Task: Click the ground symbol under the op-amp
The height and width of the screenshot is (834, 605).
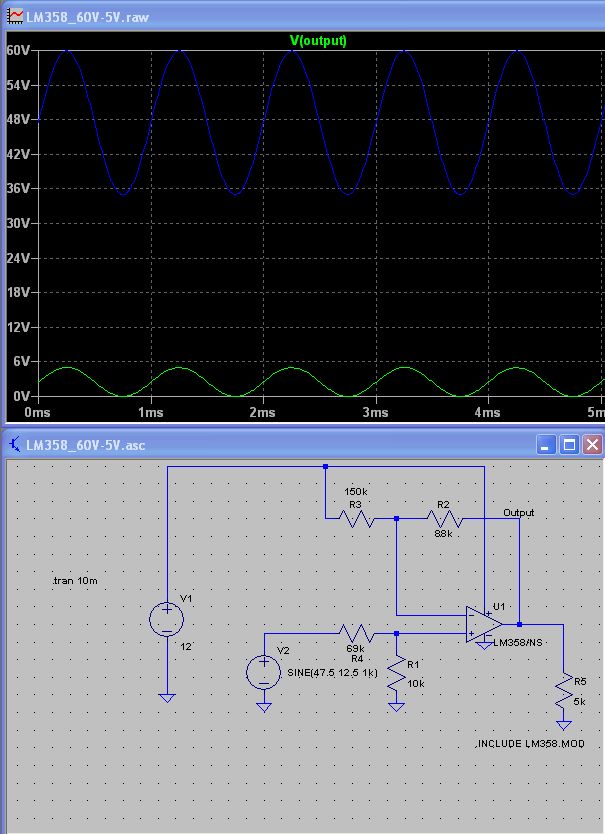Action: pyautogui.click(x=484, y=646)
